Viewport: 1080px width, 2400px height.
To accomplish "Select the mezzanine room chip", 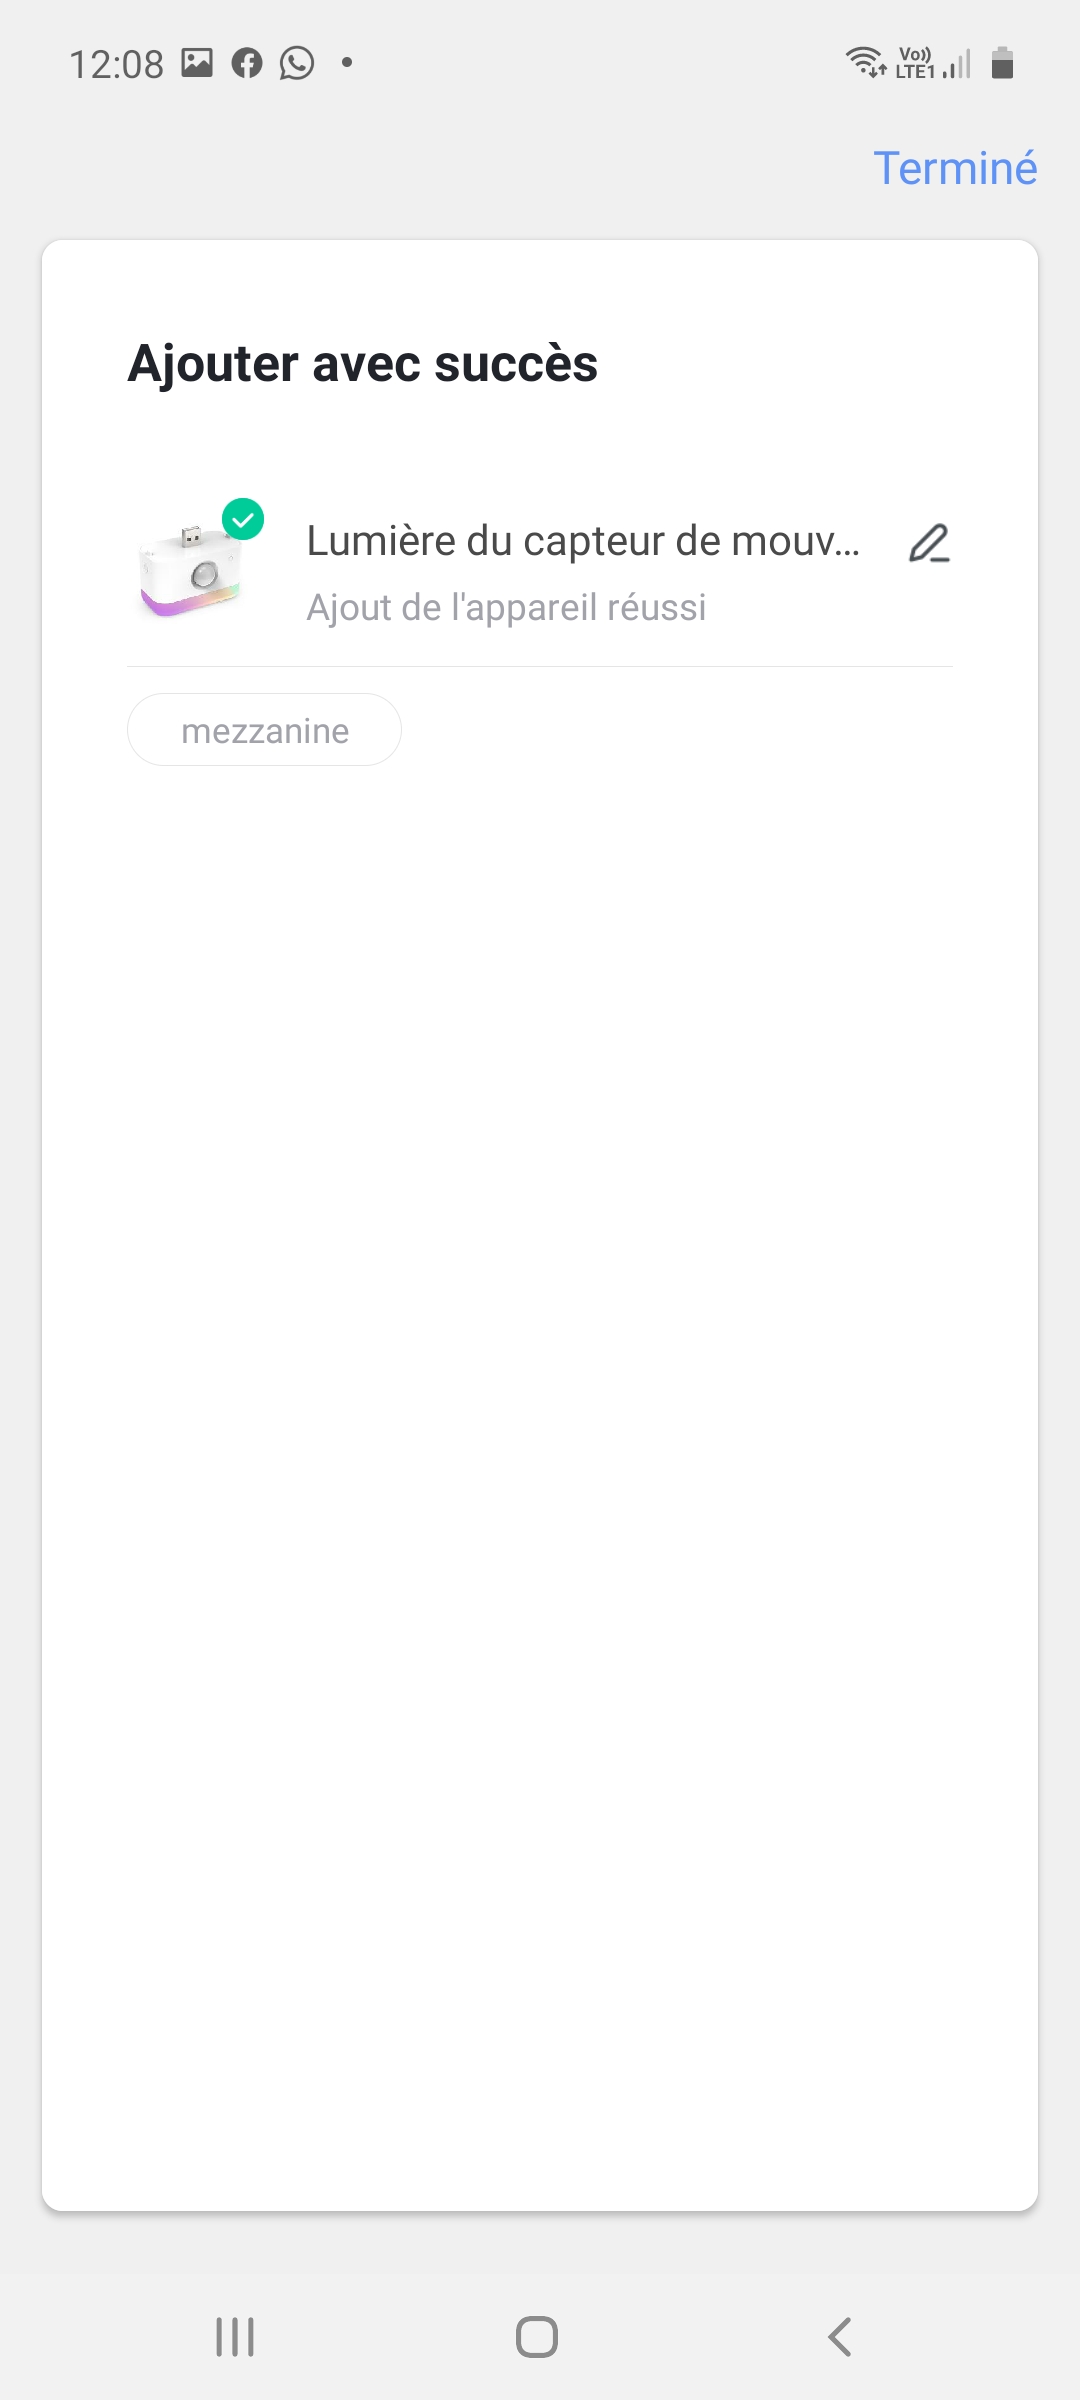I will coord(264,730).
